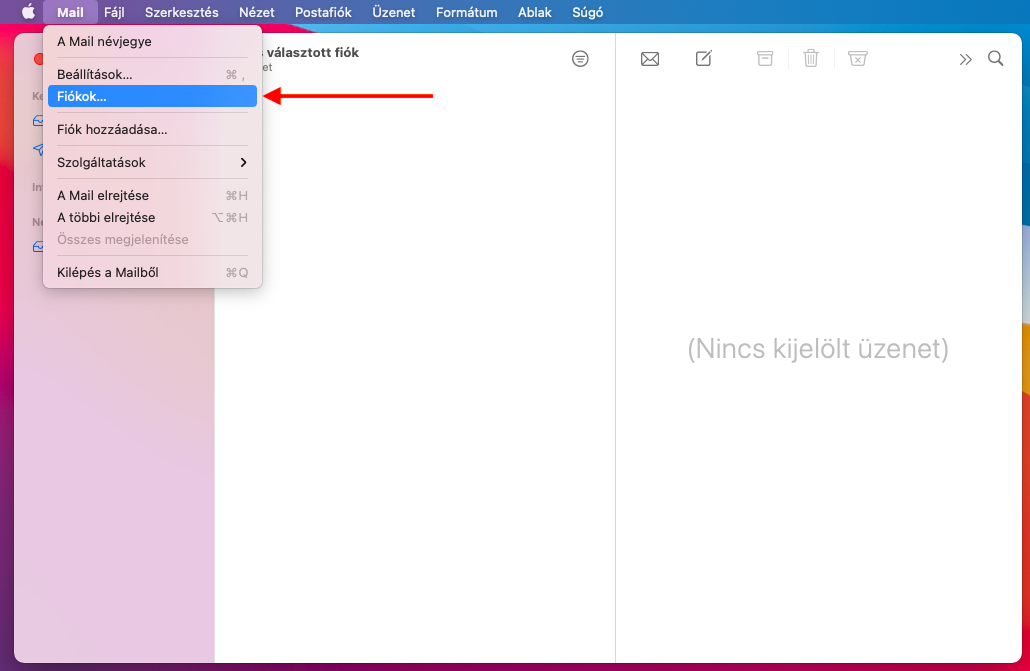Select A Mail névjegye menu item

point(152,41)
